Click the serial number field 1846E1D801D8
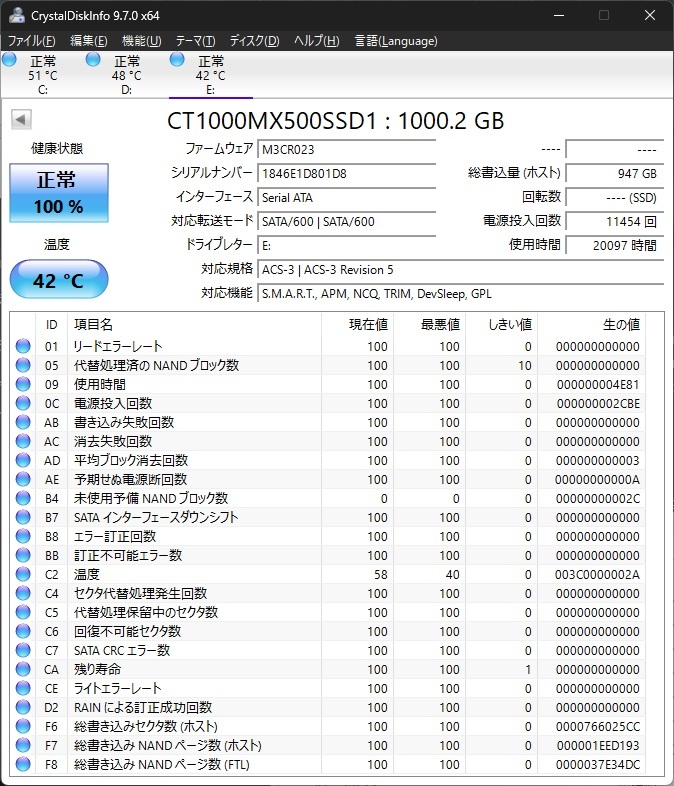 coord(347,173)
